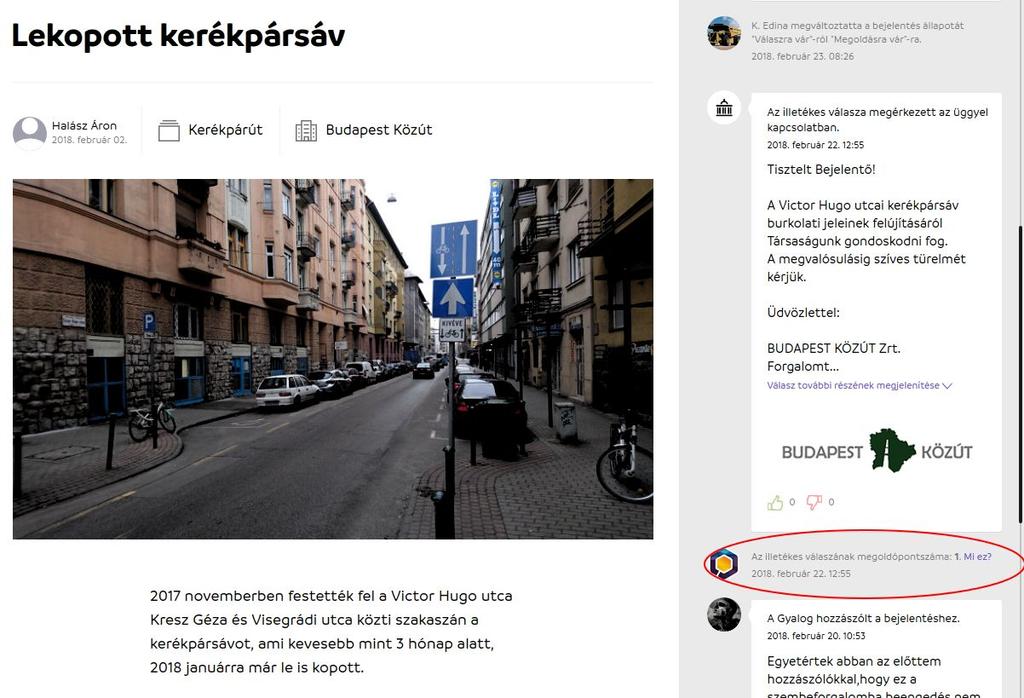Viewport: 1024px width, 698px height.
Task: Click the Kerékpárút category icon
Action: [168, 131]
